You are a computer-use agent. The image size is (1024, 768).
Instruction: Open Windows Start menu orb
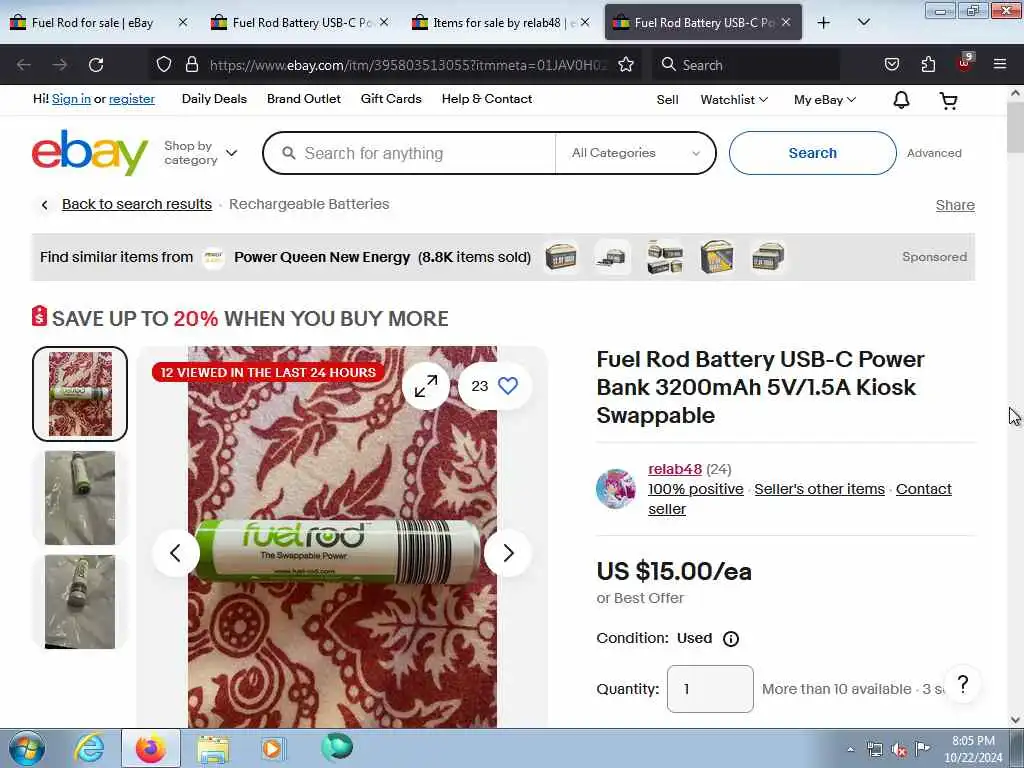click(x=27, y=748)
